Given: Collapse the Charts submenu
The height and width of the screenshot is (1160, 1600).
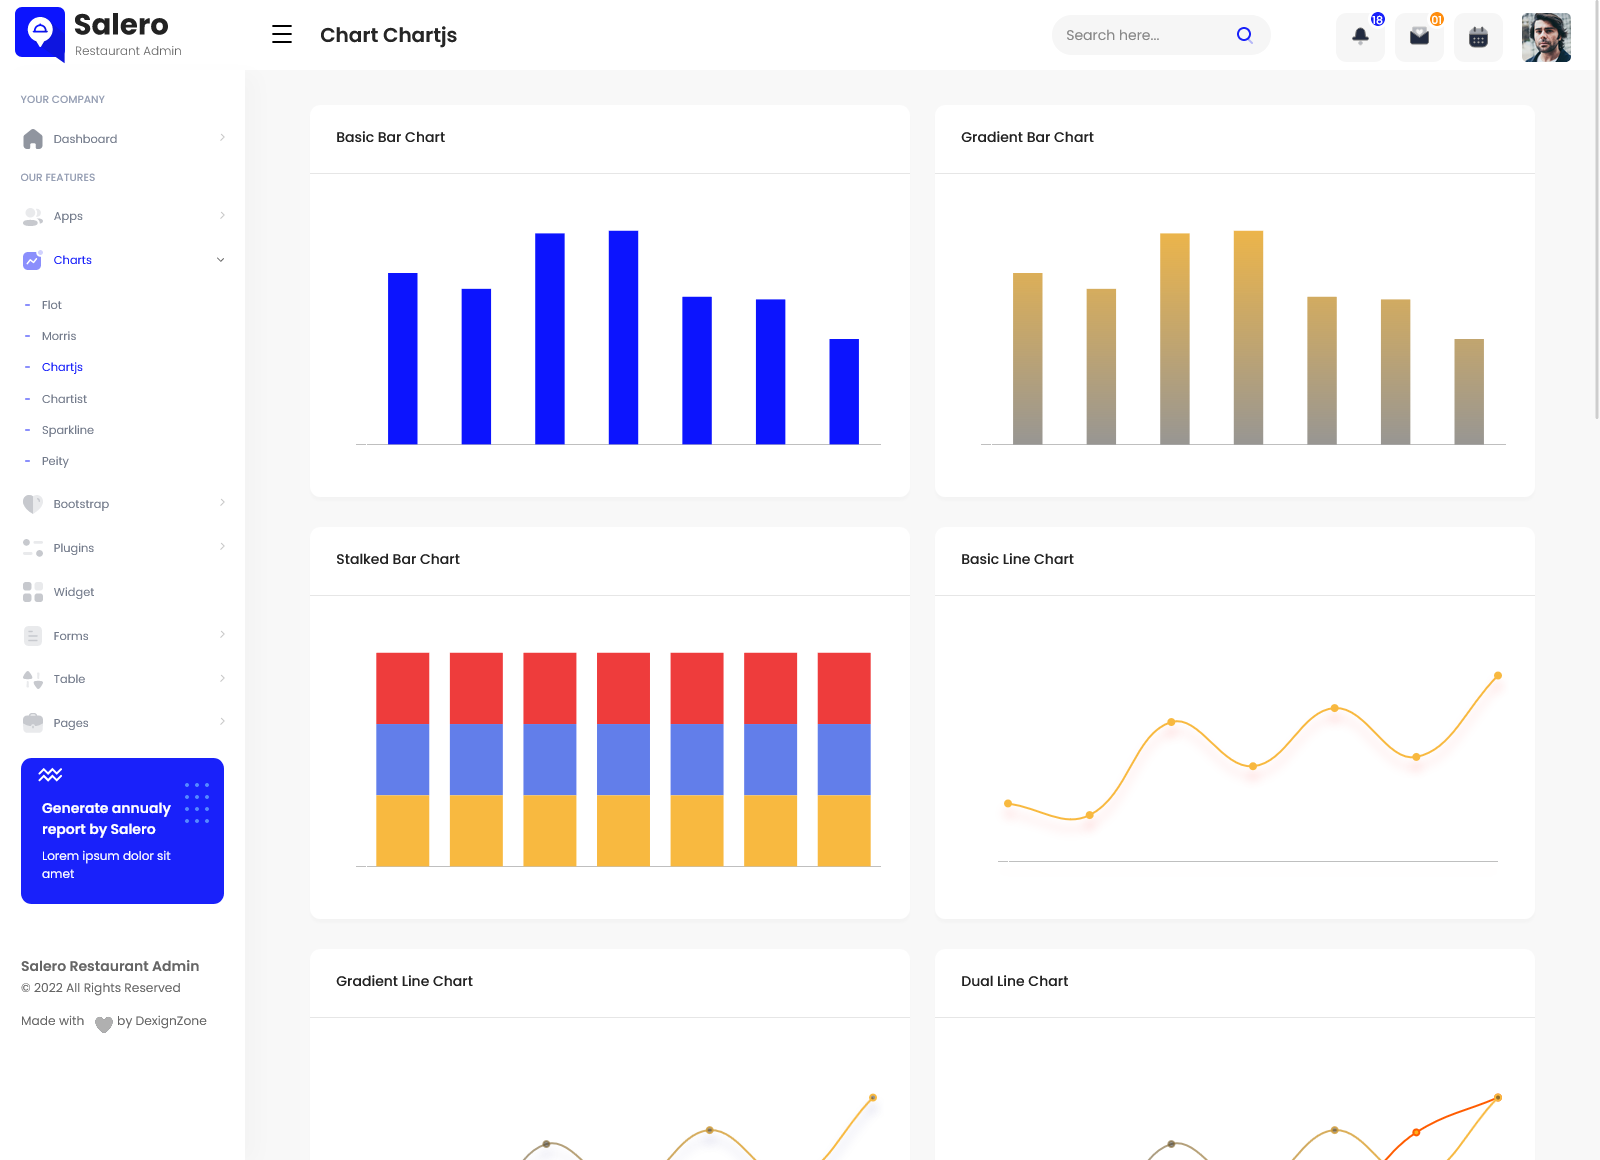Looking at the screenshot, I should pos(220,260).
